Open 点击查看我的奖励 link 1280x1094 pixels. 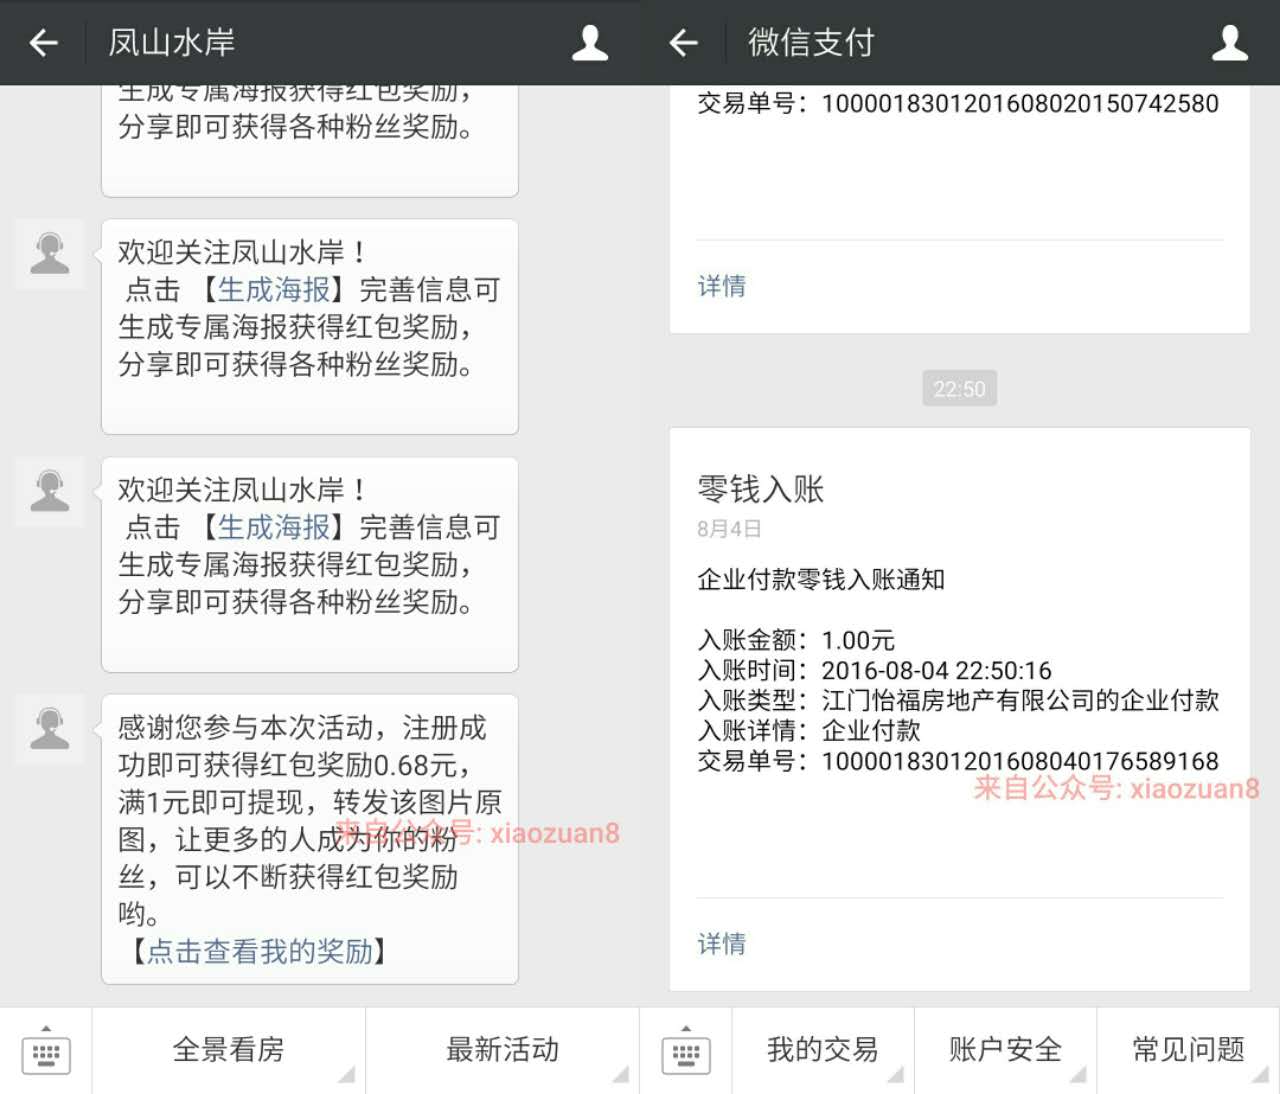pyautogui.click(x=260, y=951)
